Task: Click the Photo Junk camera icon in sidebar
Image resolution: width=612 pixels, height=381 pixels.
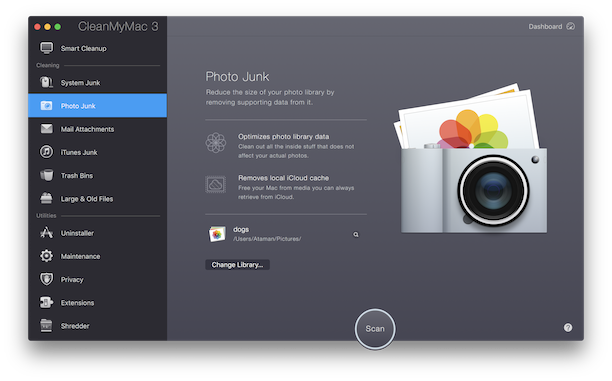Action: 46,105
